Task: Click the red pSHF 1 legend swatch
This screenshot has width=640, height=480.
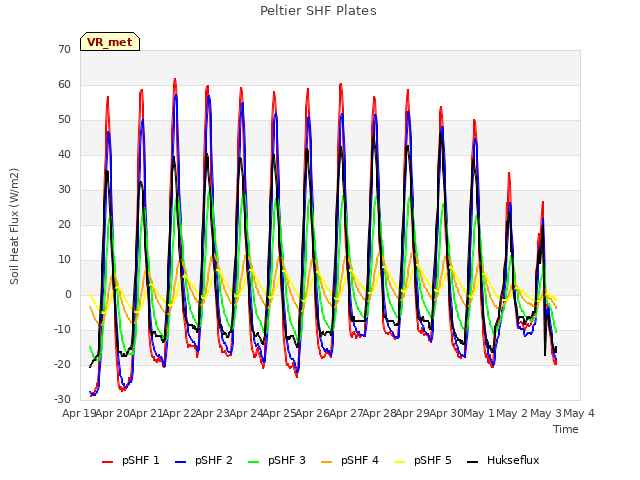Action: pyautogui.click(x=107, y=462)
